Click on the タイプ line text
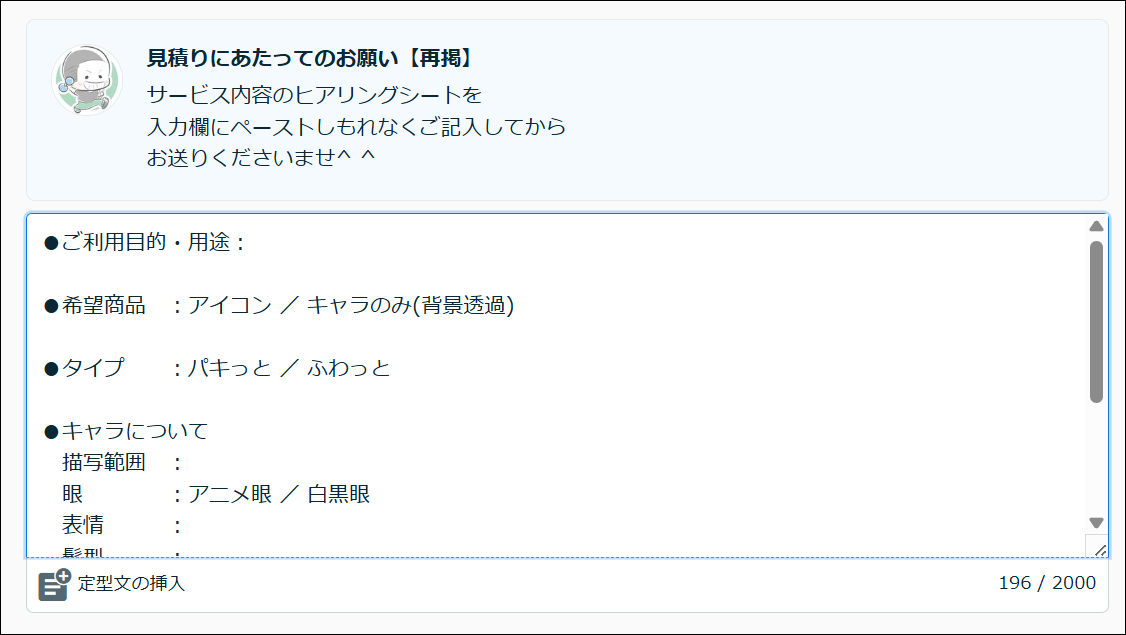 (x=218, y=368)
